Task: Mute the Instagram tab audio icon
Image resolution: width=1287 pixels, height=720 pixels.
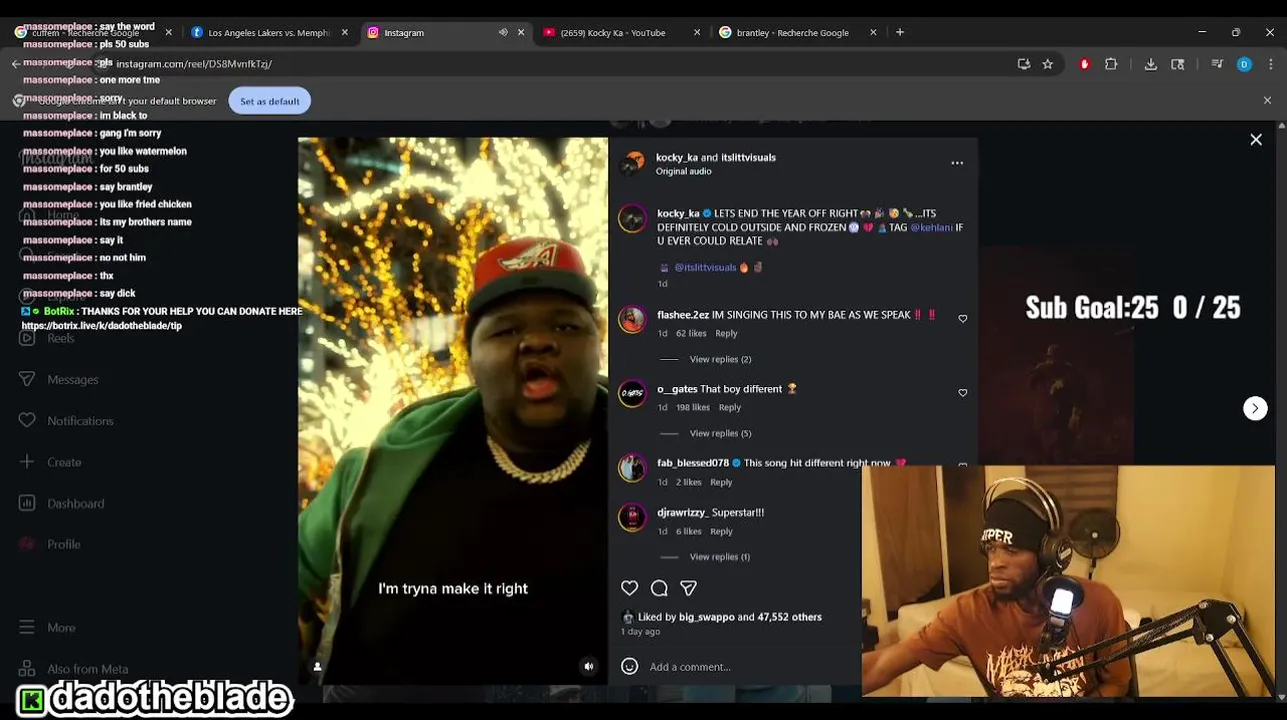Action: click(503, 32)
